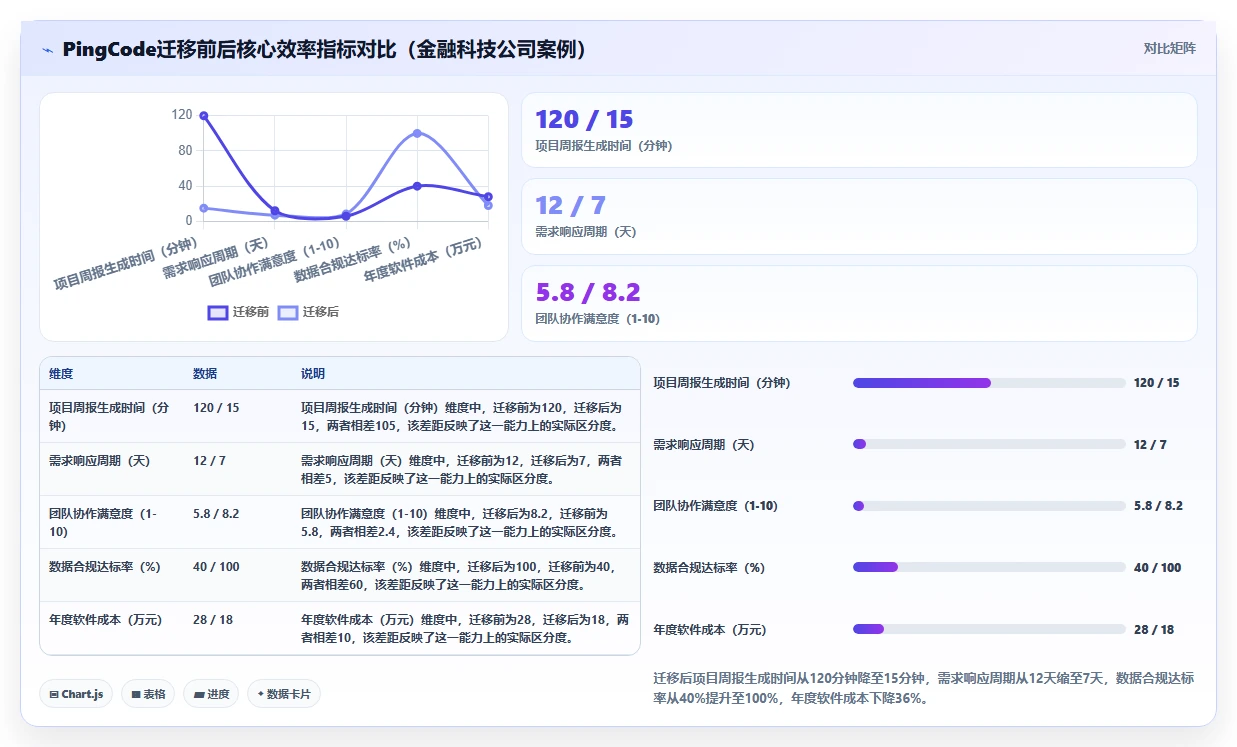This screenshot has height=747, width=1237.
Task: Click the 维度 column header
Action: (61, 374)
